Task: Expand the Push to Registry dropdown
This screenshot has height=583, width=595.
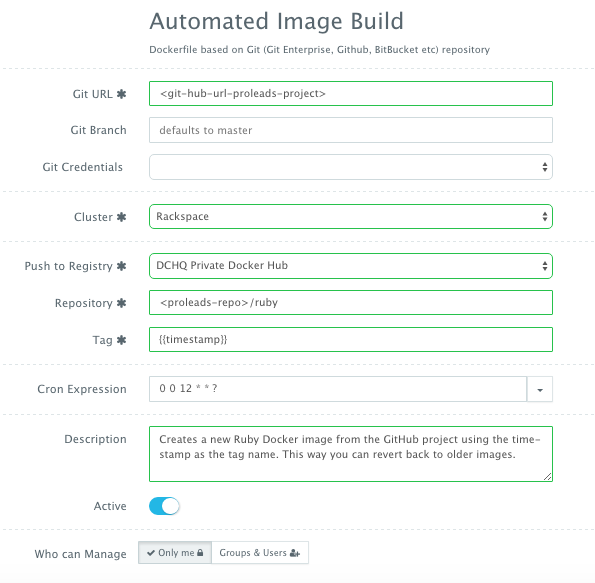Action: click(351, 266)
